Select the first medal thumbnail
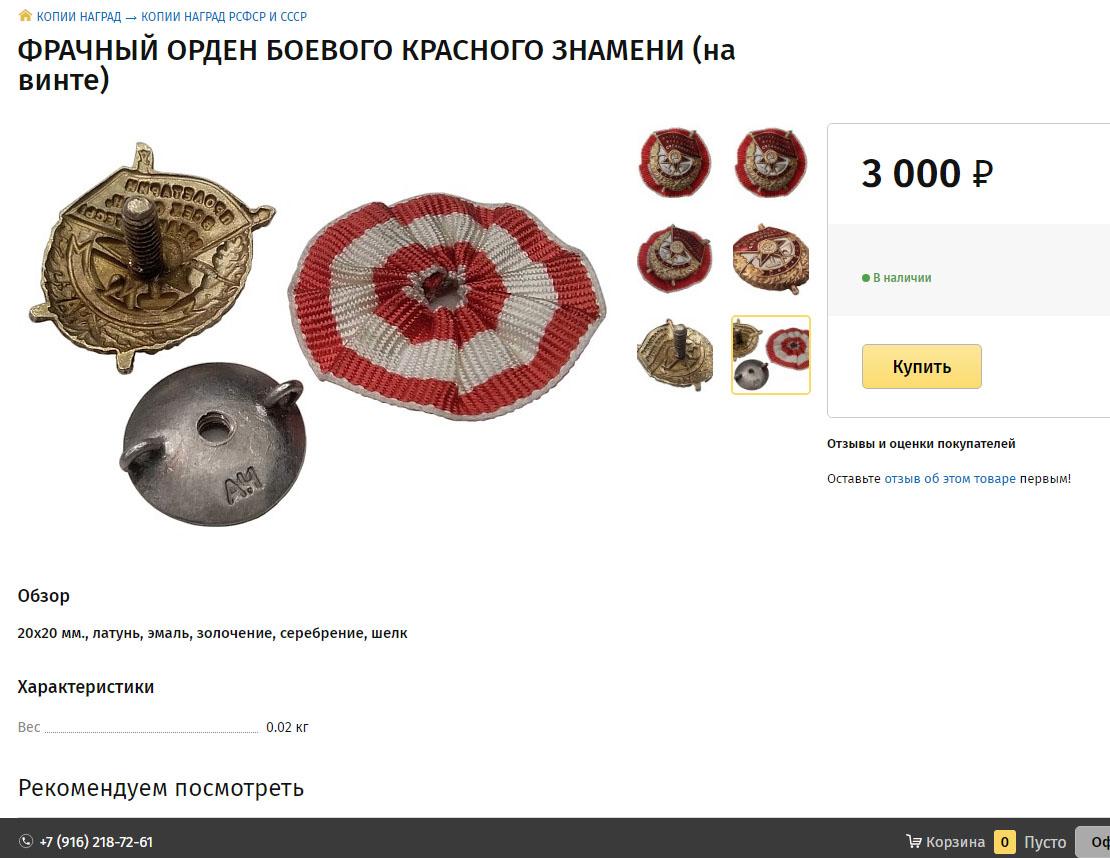Screen dimensions: 1110x858 pos(675,162)
